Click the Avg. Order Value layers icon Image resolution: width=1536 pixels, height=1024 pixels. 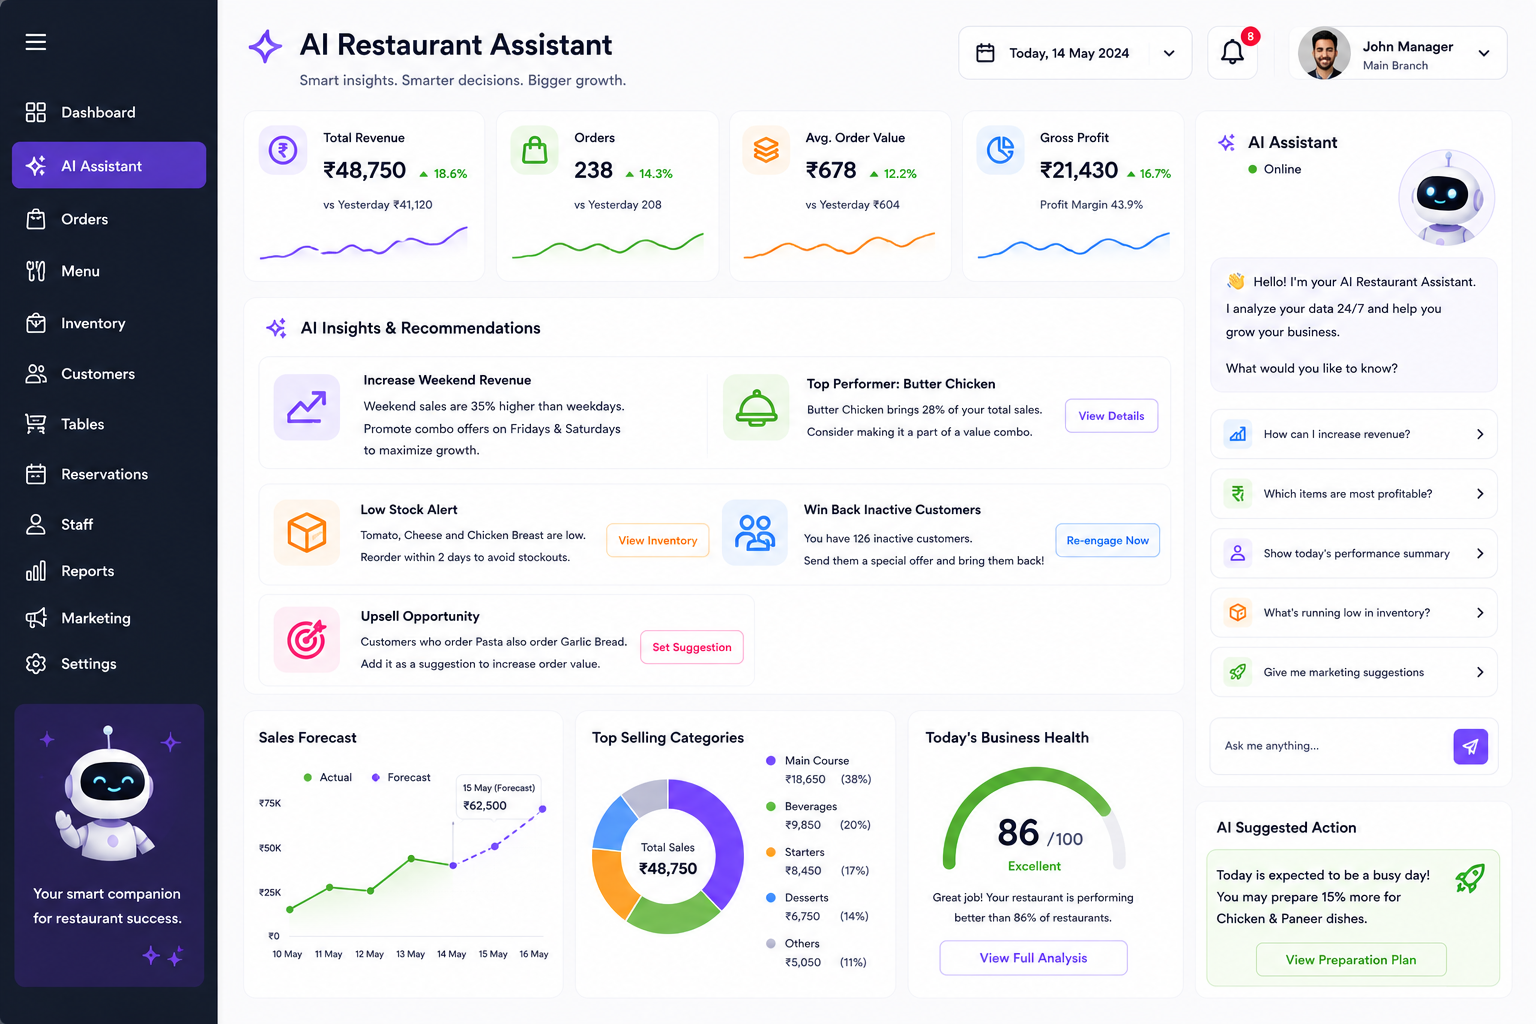click(766, 150)
